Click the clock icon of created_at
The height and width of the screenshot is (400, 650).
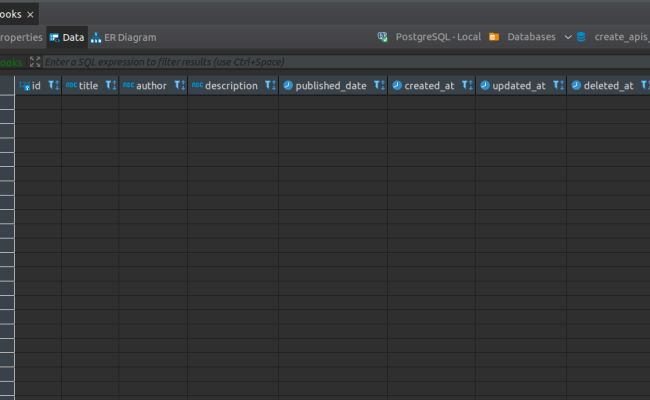[397, 85]
